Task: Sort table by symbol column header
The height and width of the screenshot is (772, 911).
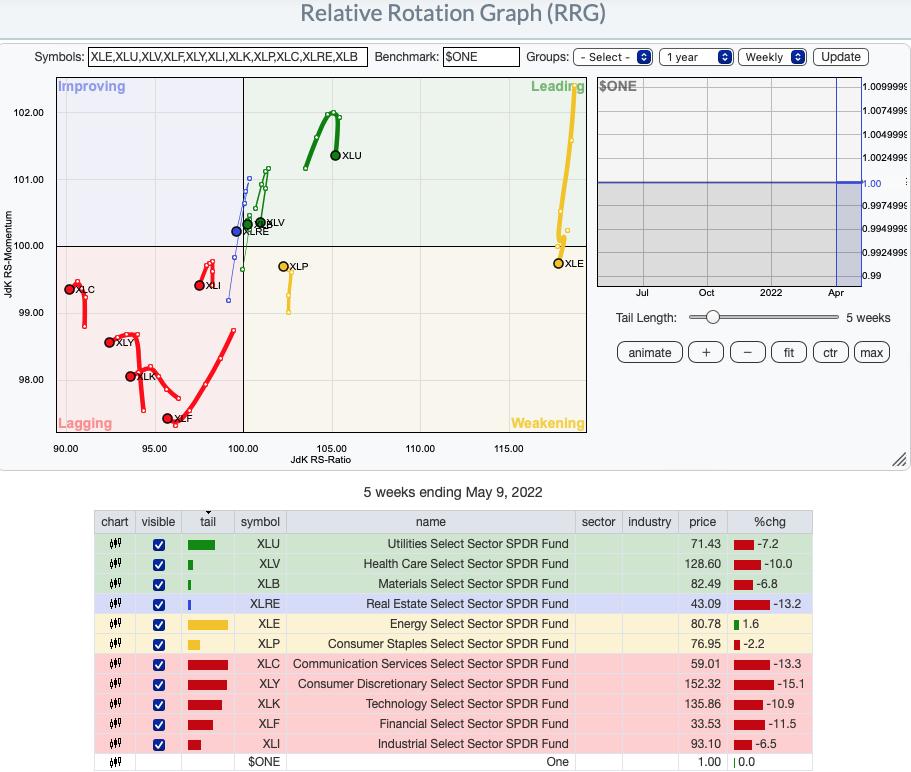Action: [x=259, y=521]
